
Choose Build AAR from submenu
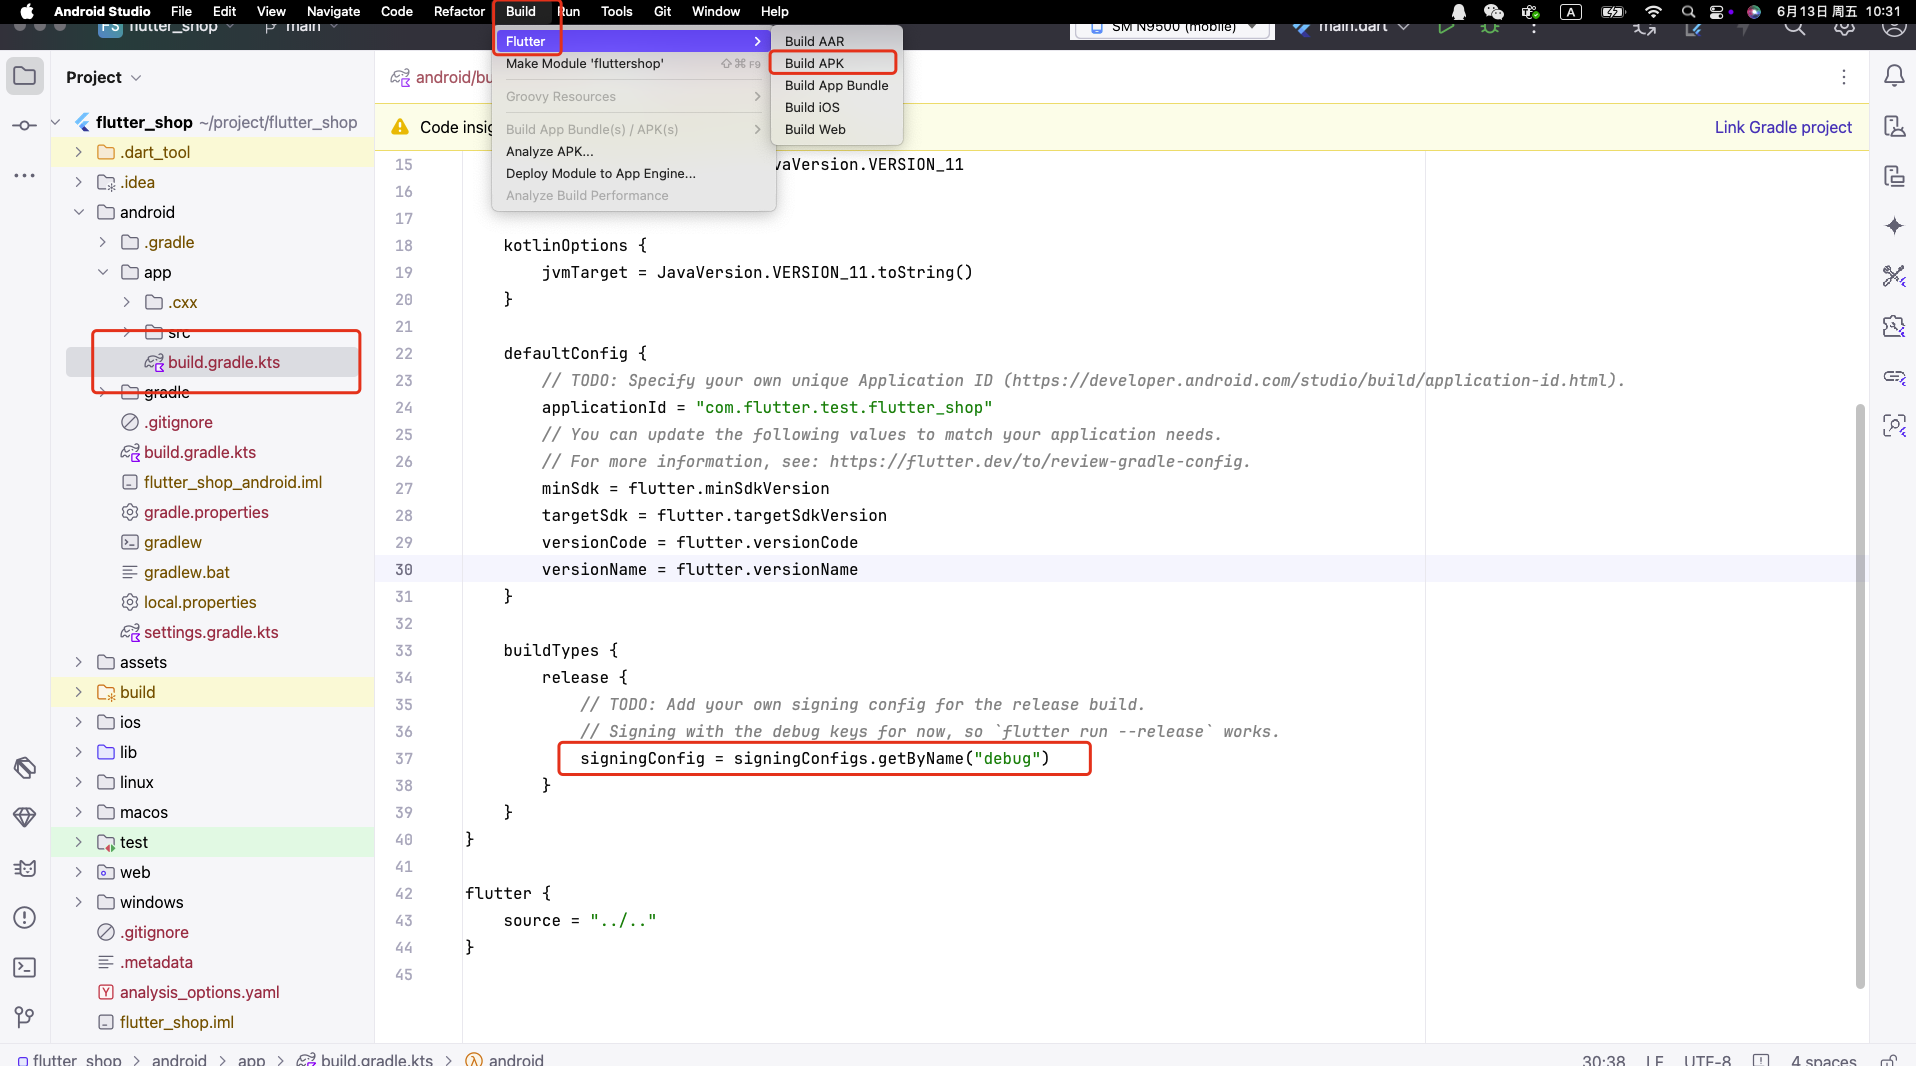(836, 41)
